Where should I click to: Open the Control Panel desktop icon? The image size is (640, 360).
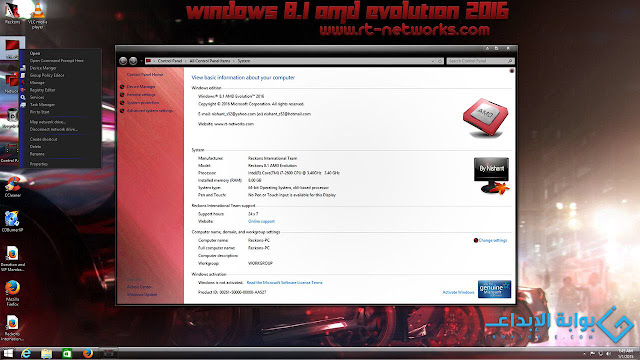(11, 153)
